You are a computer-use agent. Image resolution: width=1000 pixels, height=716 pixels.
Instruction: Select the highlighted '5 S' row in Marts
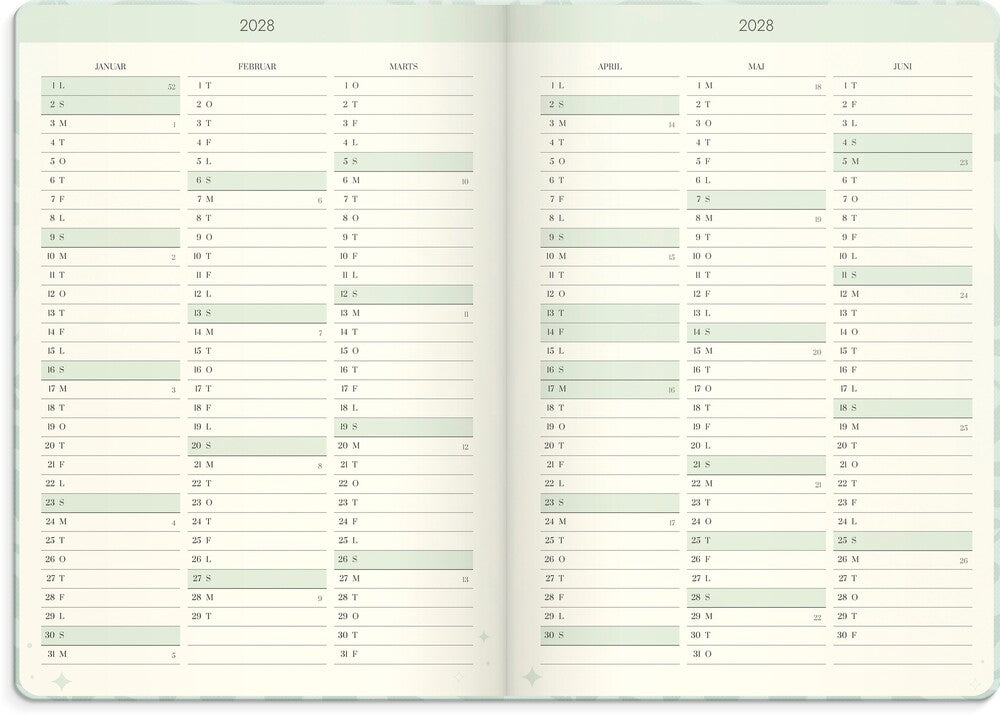click(x=404, y=162)
